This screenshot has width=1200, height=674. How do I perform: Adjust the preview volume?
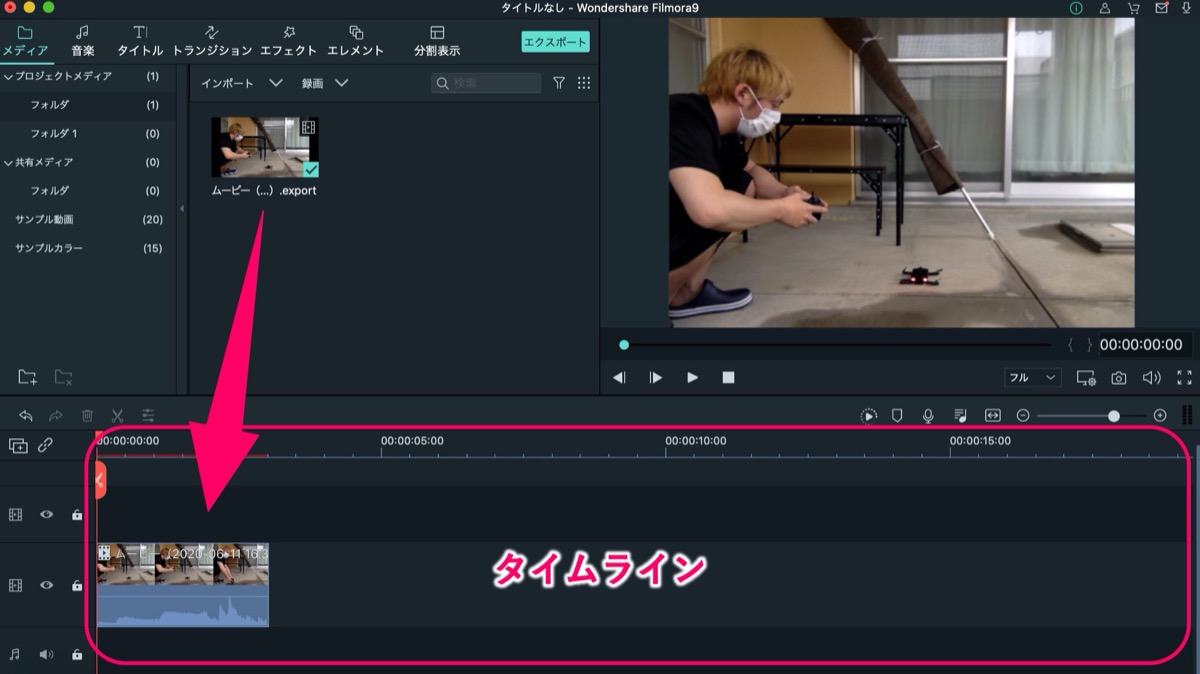point(1152,378)
